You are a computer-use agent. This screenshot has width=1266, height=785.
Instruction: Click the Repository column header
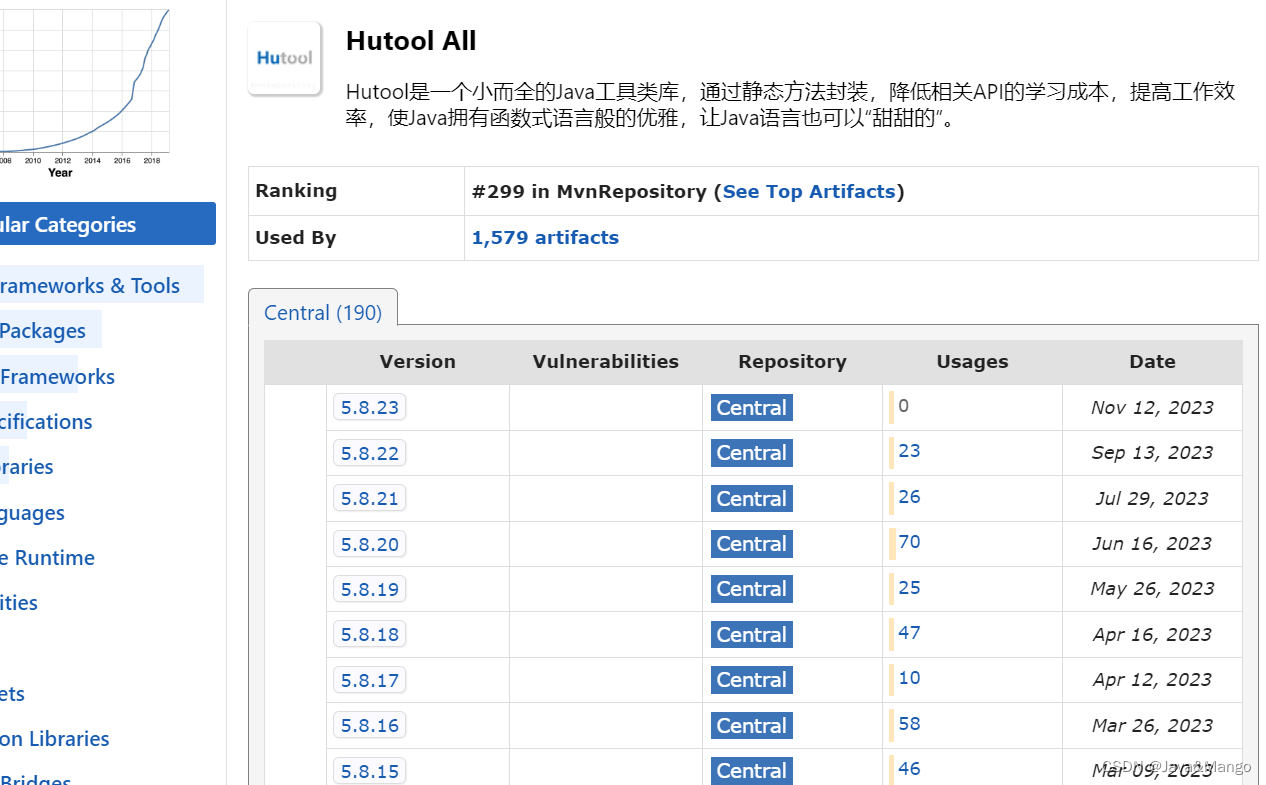[x=792, y=362]
